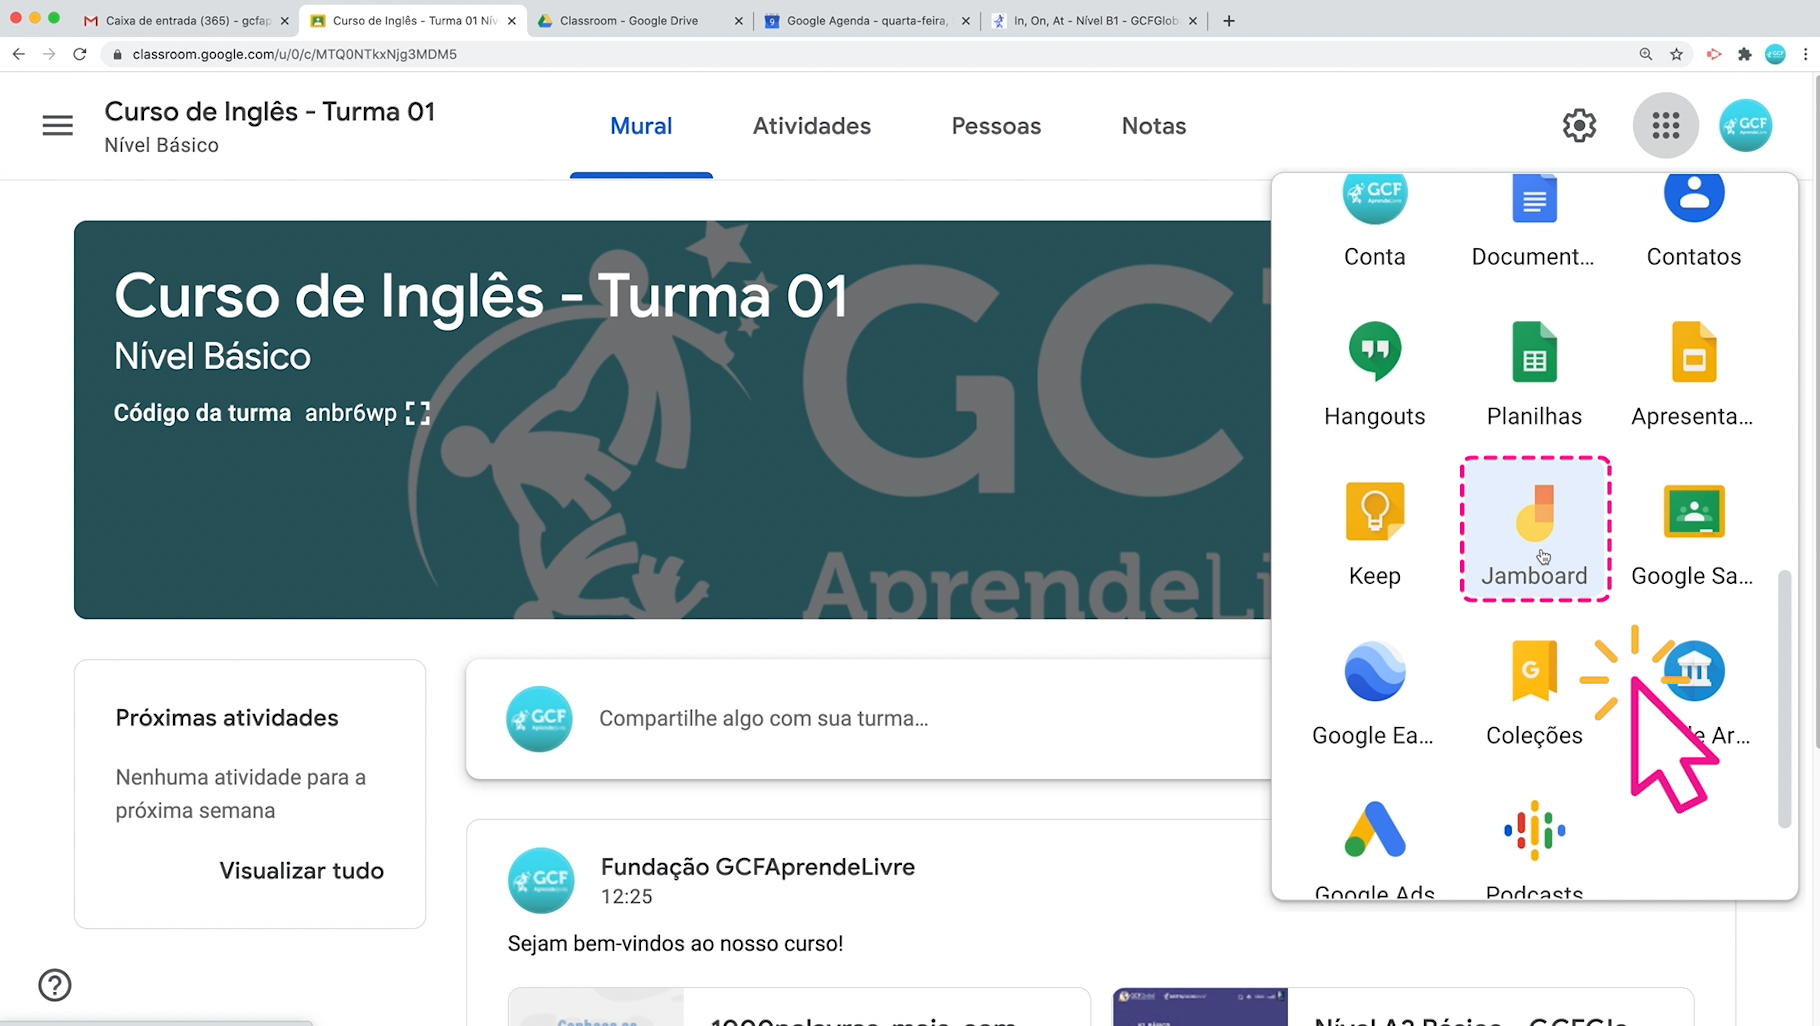Click the 'Sejam bem-vindos ao nosso curso!' text
Viewport: 1820px width, 1026px height.
coord(675,943)
